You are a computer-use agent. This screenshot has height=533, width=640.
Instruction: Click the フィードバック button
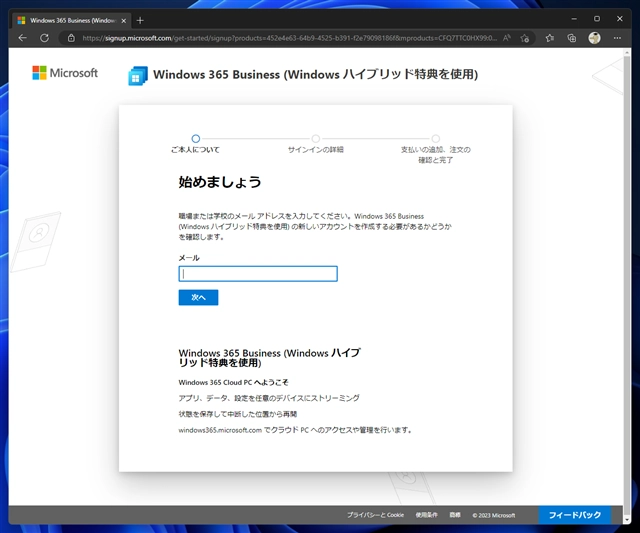click(x=575, y=515)
